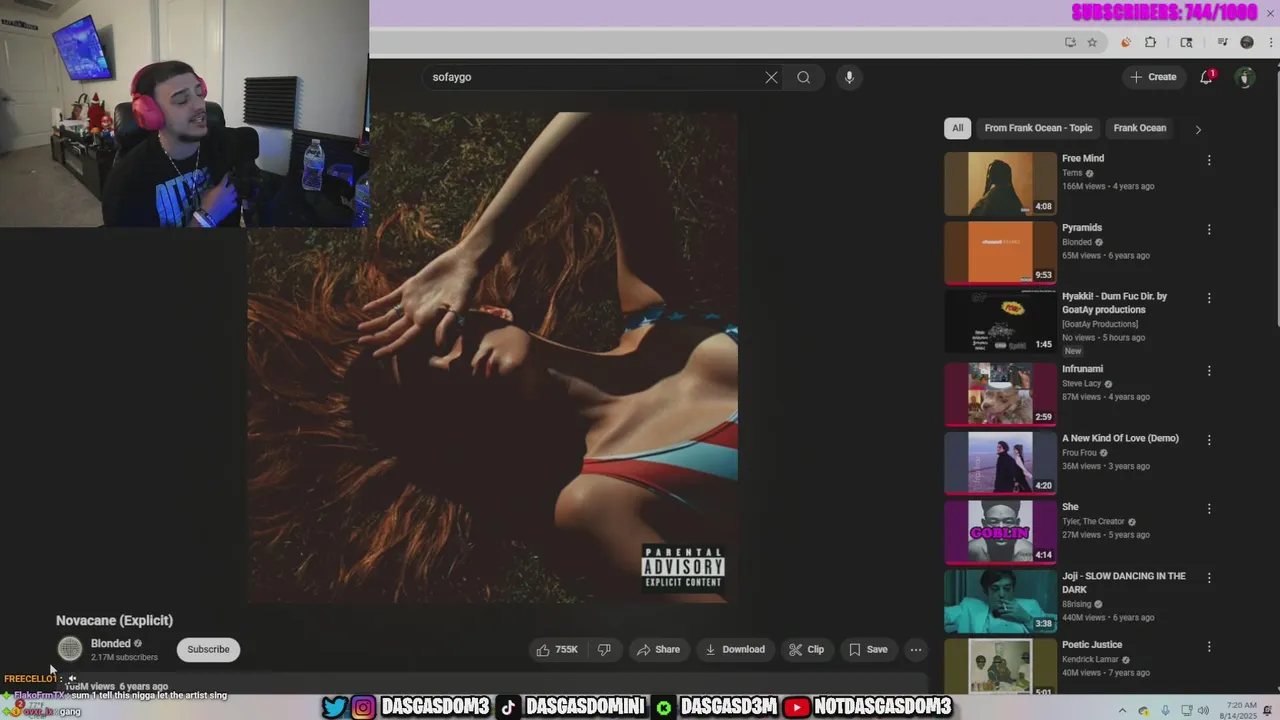The height and width of the screenshot is (720, 1280).
Task: Open the browser Extensions puzzle icon
Action: coord(1150,42)
